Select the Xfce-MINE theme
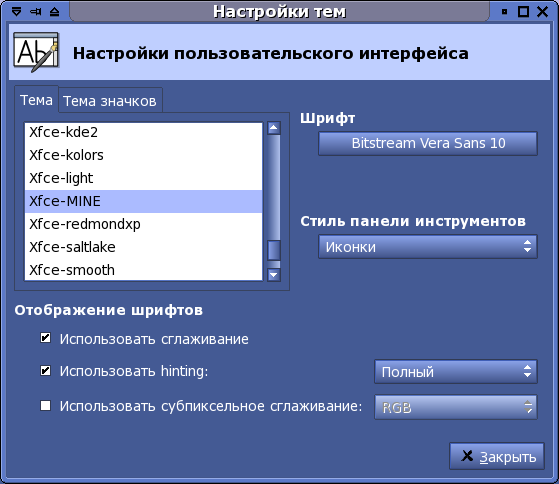559x484 pixels. pos(143,201)
